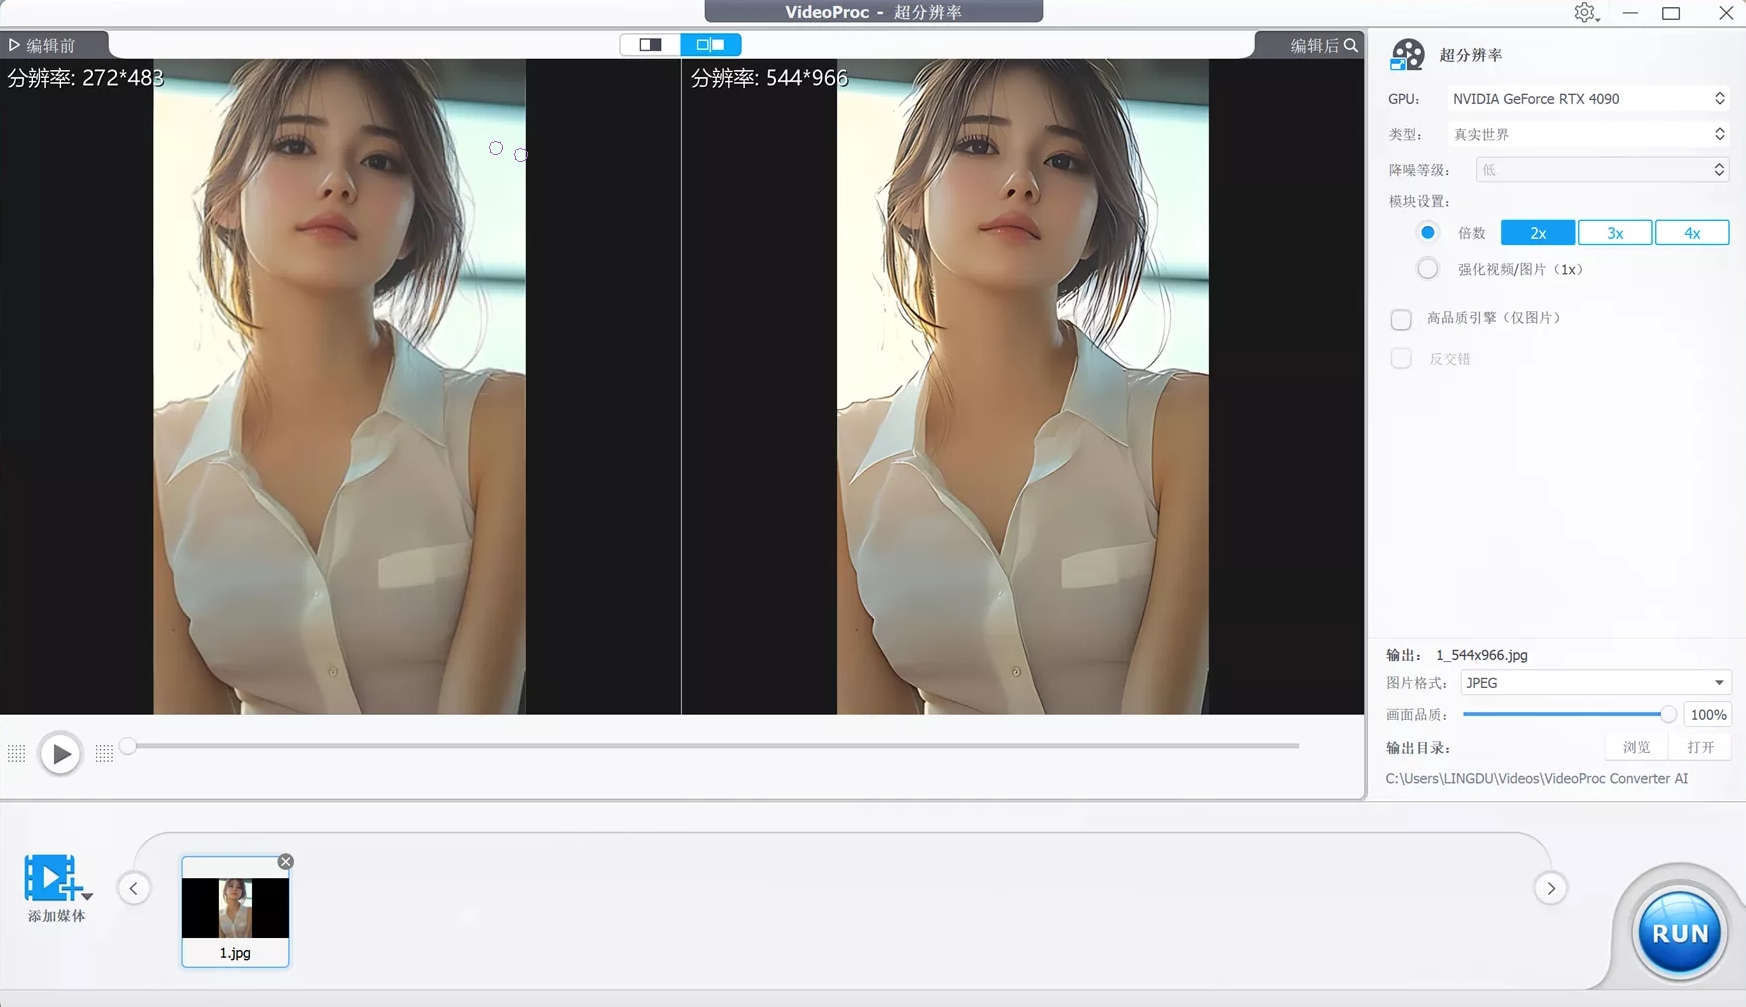Choose the 4x scale option

(1692, 233)
